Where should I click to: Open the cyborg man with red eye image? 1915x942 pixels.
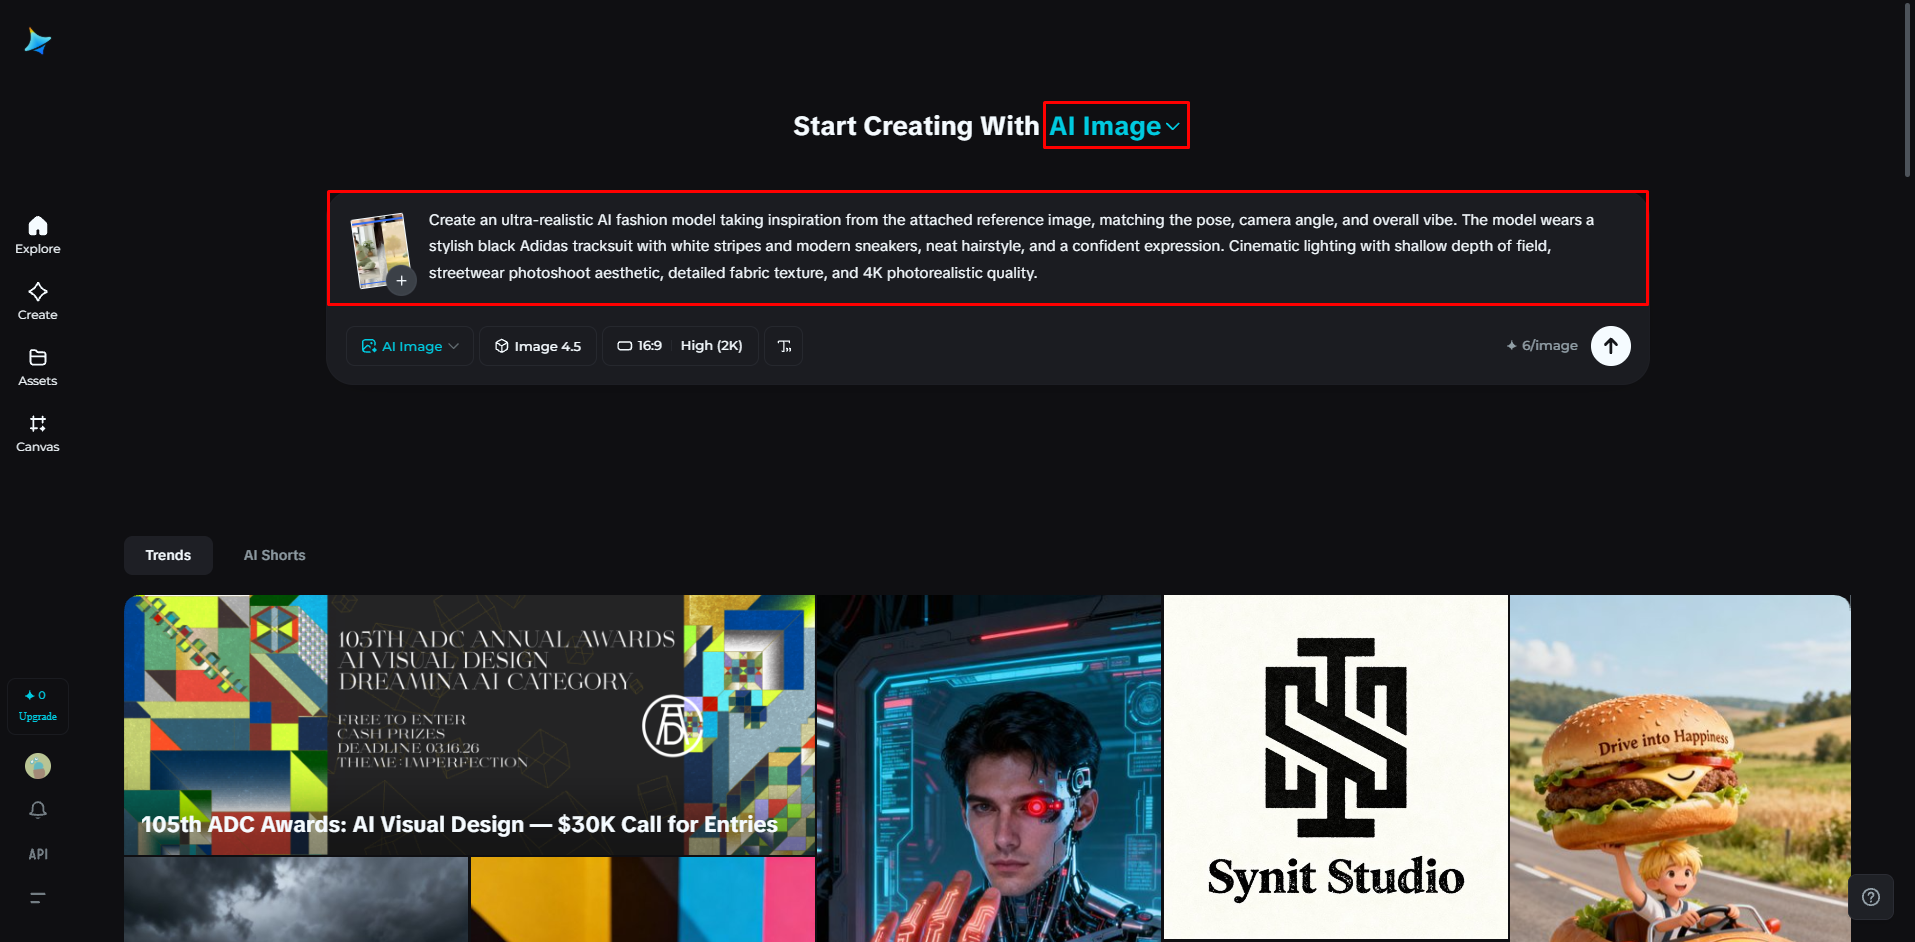pyautogui.click(x=989, y=768)
